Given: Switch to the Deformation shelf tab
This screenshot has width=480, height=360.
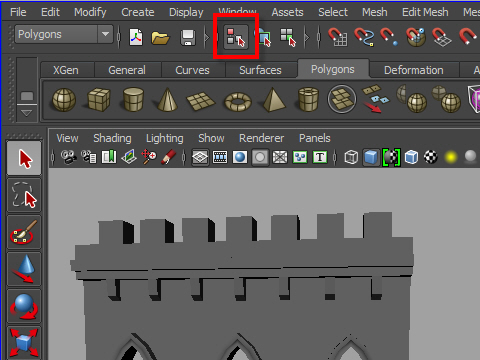Looking at the screenshot, I should click(414, 70).
